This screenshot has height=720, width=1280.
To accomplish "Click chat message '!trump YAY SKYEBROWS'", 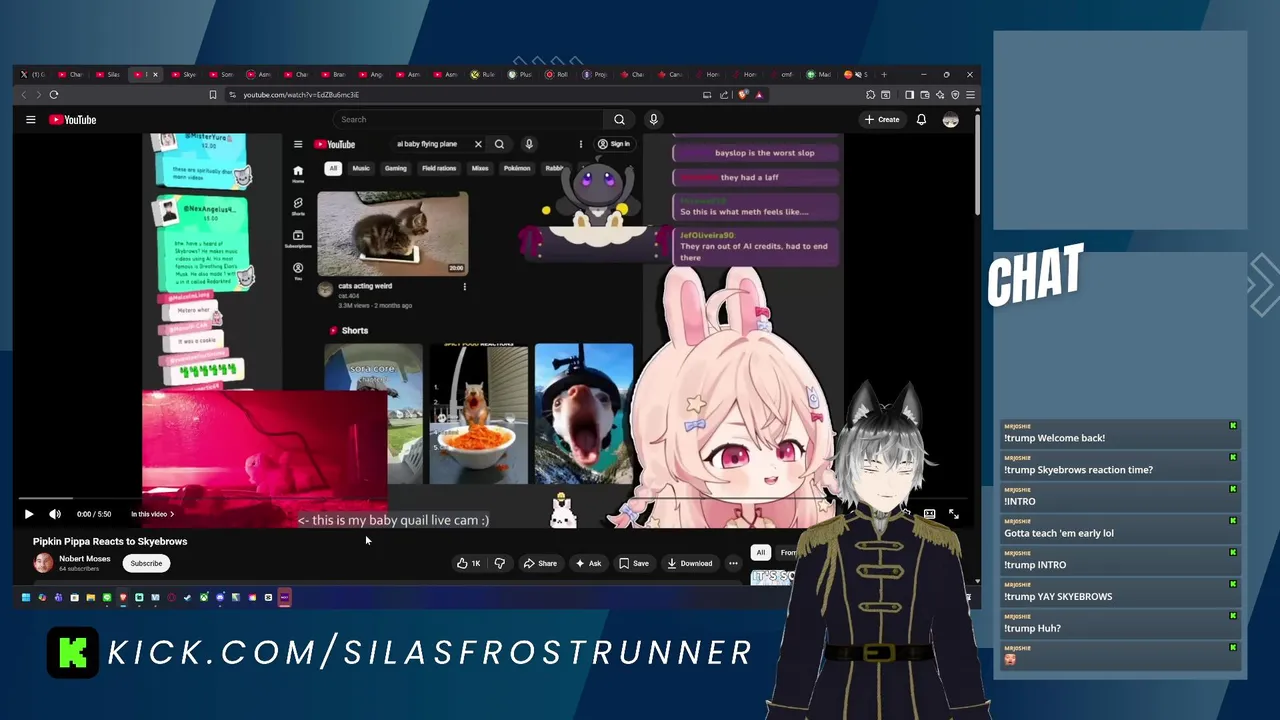I will (1058, 597).
